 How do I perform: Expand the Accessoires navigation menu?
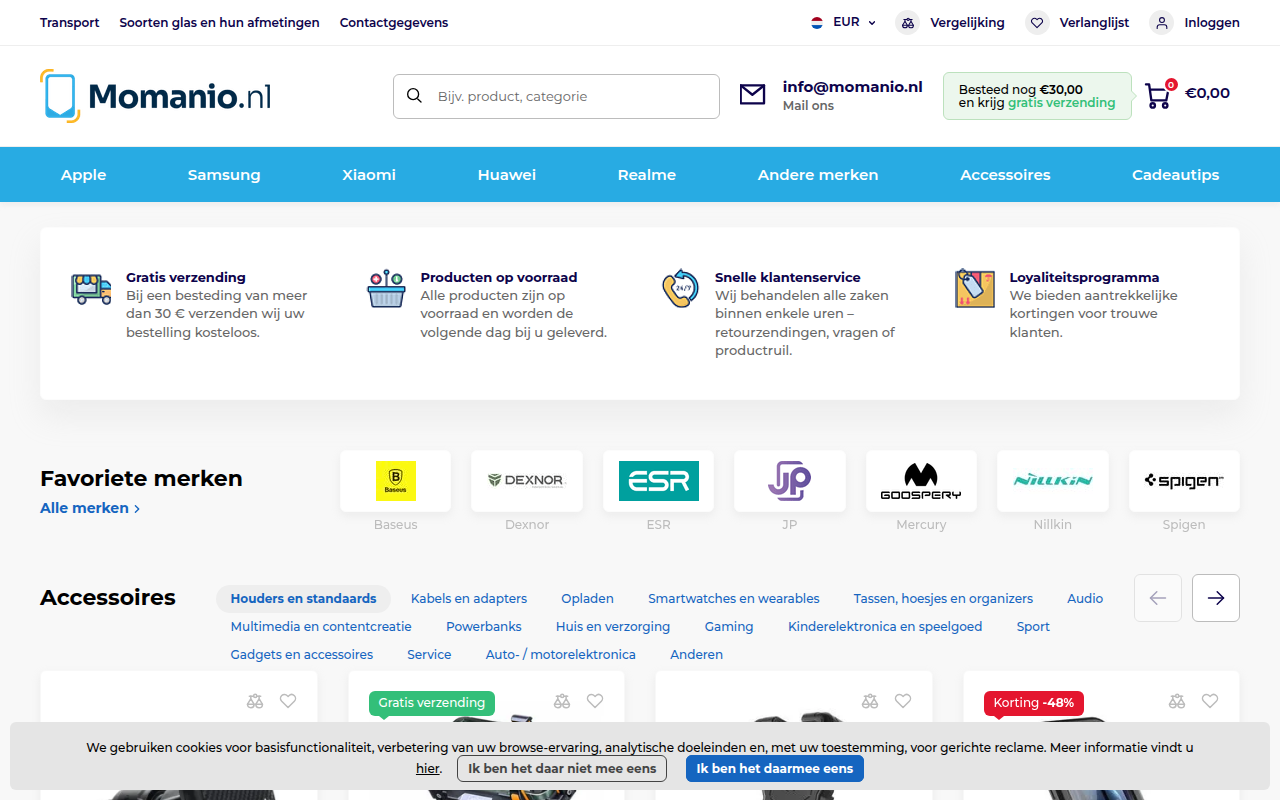tap(1005, 175)
